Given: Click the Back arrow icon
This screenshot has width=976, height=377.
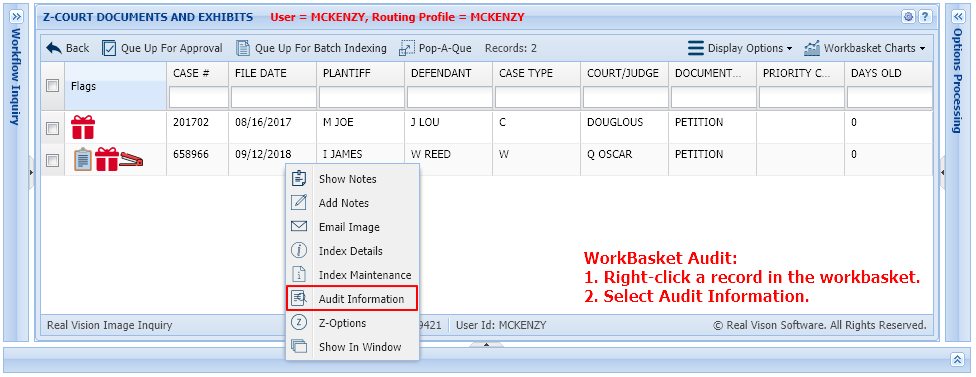Looking at the screenshot, I should 54,48.
